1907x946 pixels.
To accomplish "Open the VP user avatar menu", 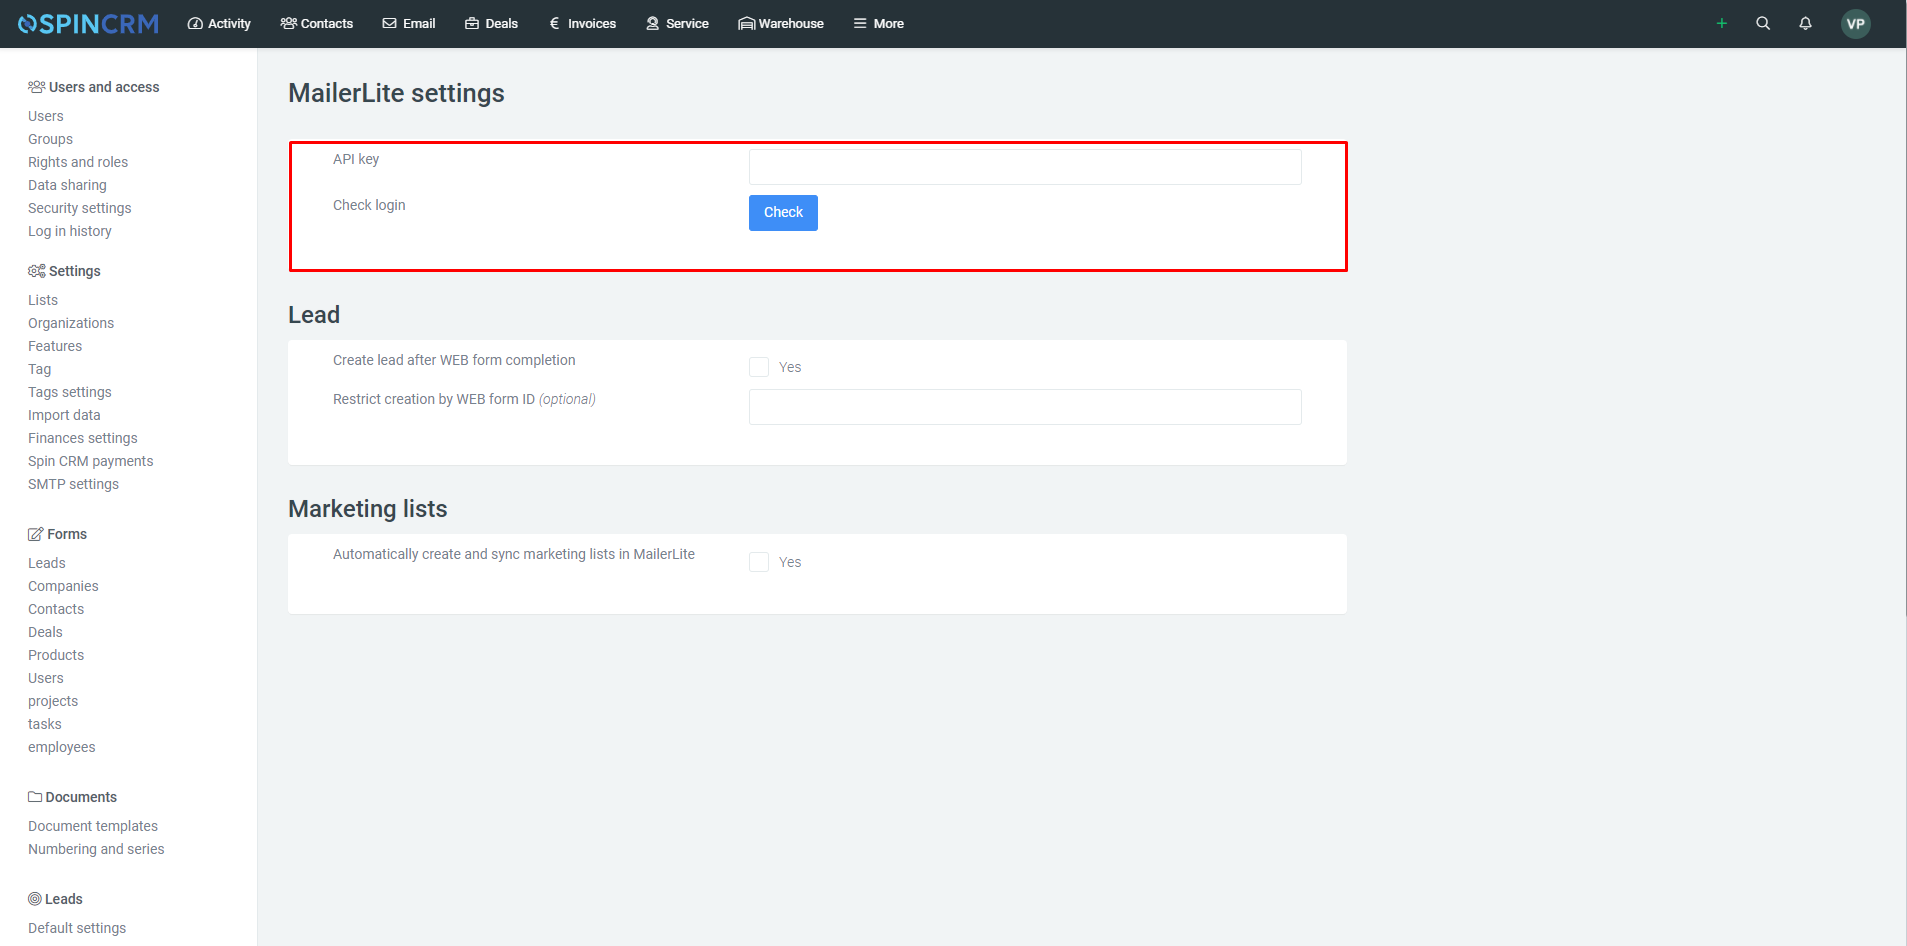I will click(1856, 24).
